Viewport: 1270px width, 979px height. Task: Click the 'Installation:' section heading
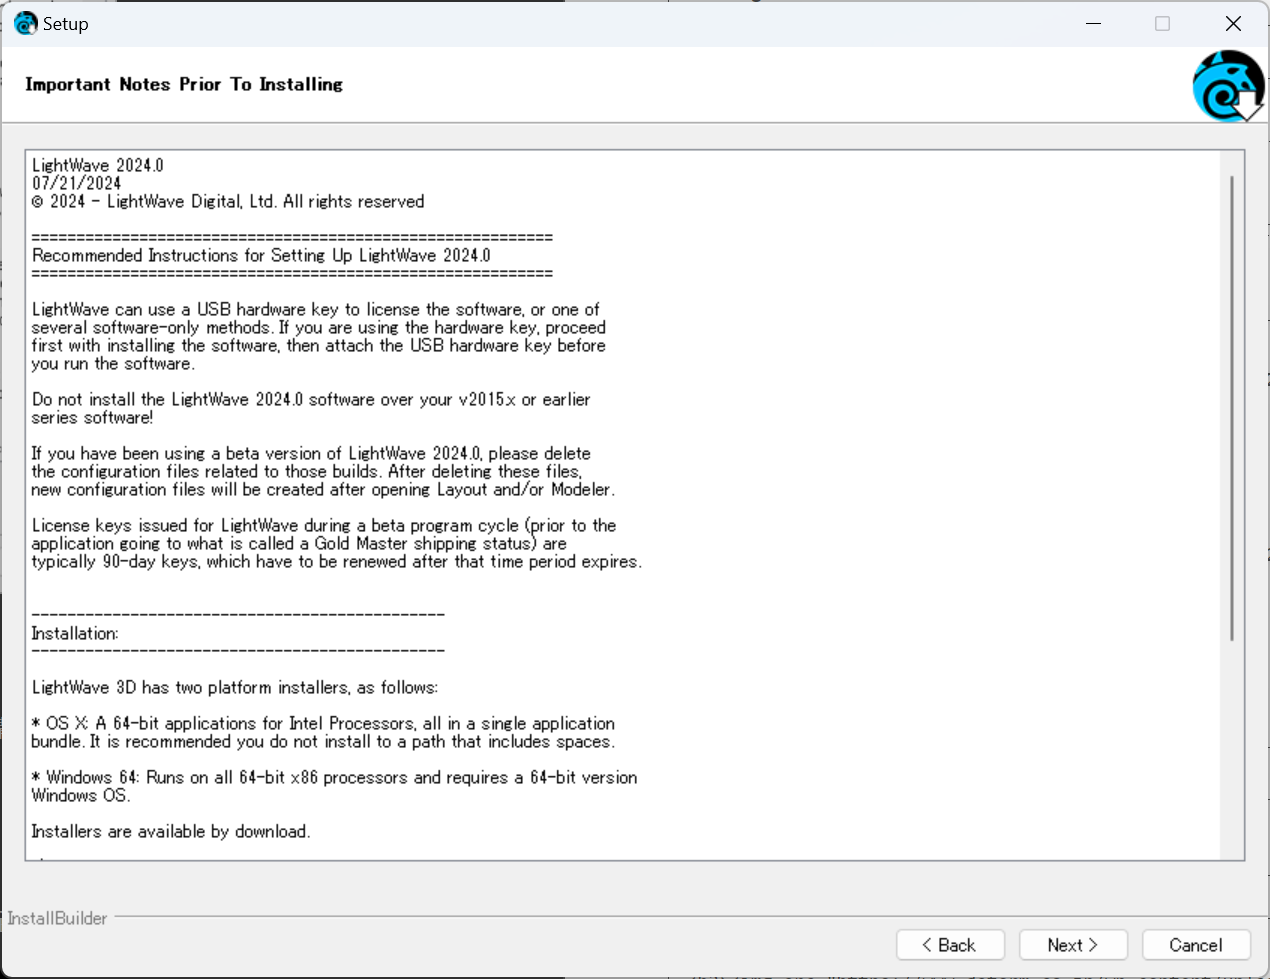[x=75, y=633]
